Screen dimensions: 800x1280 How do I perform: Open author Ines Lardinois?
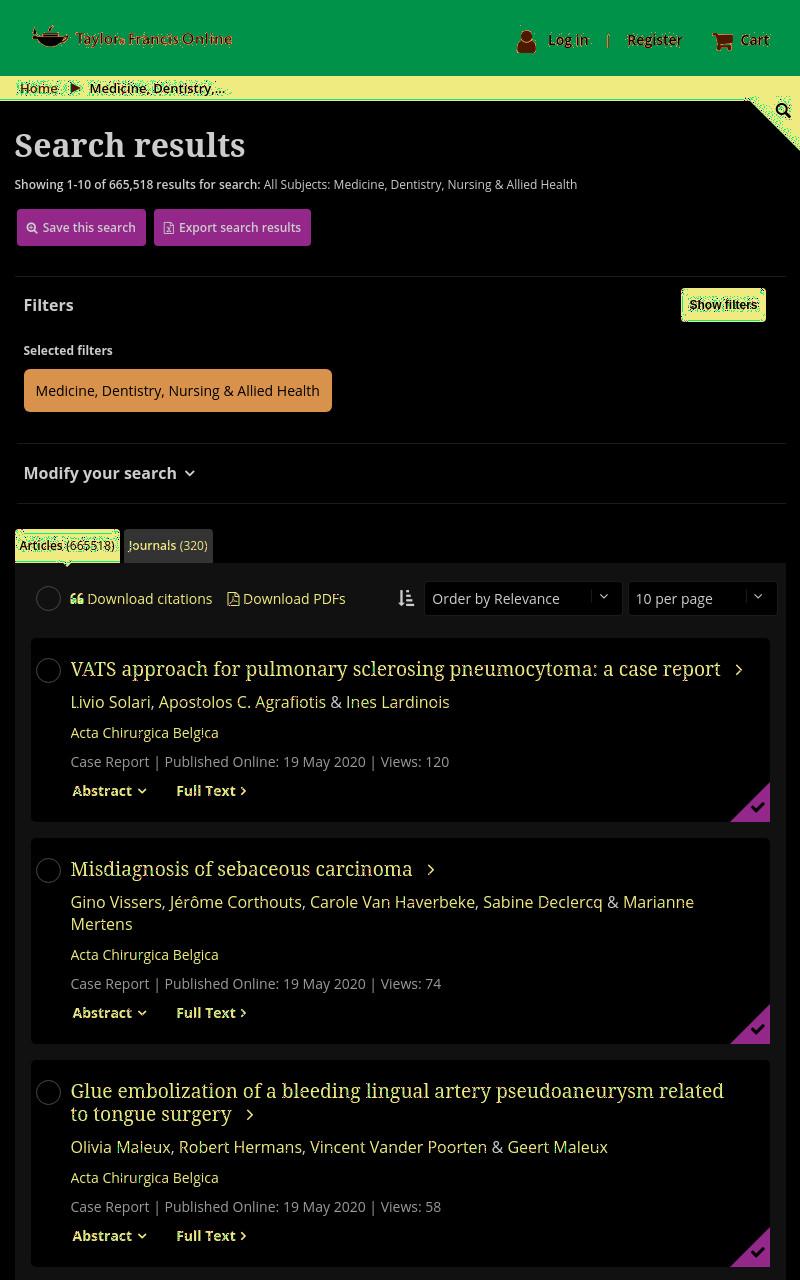pyautogui.click(x=398, y=702)
